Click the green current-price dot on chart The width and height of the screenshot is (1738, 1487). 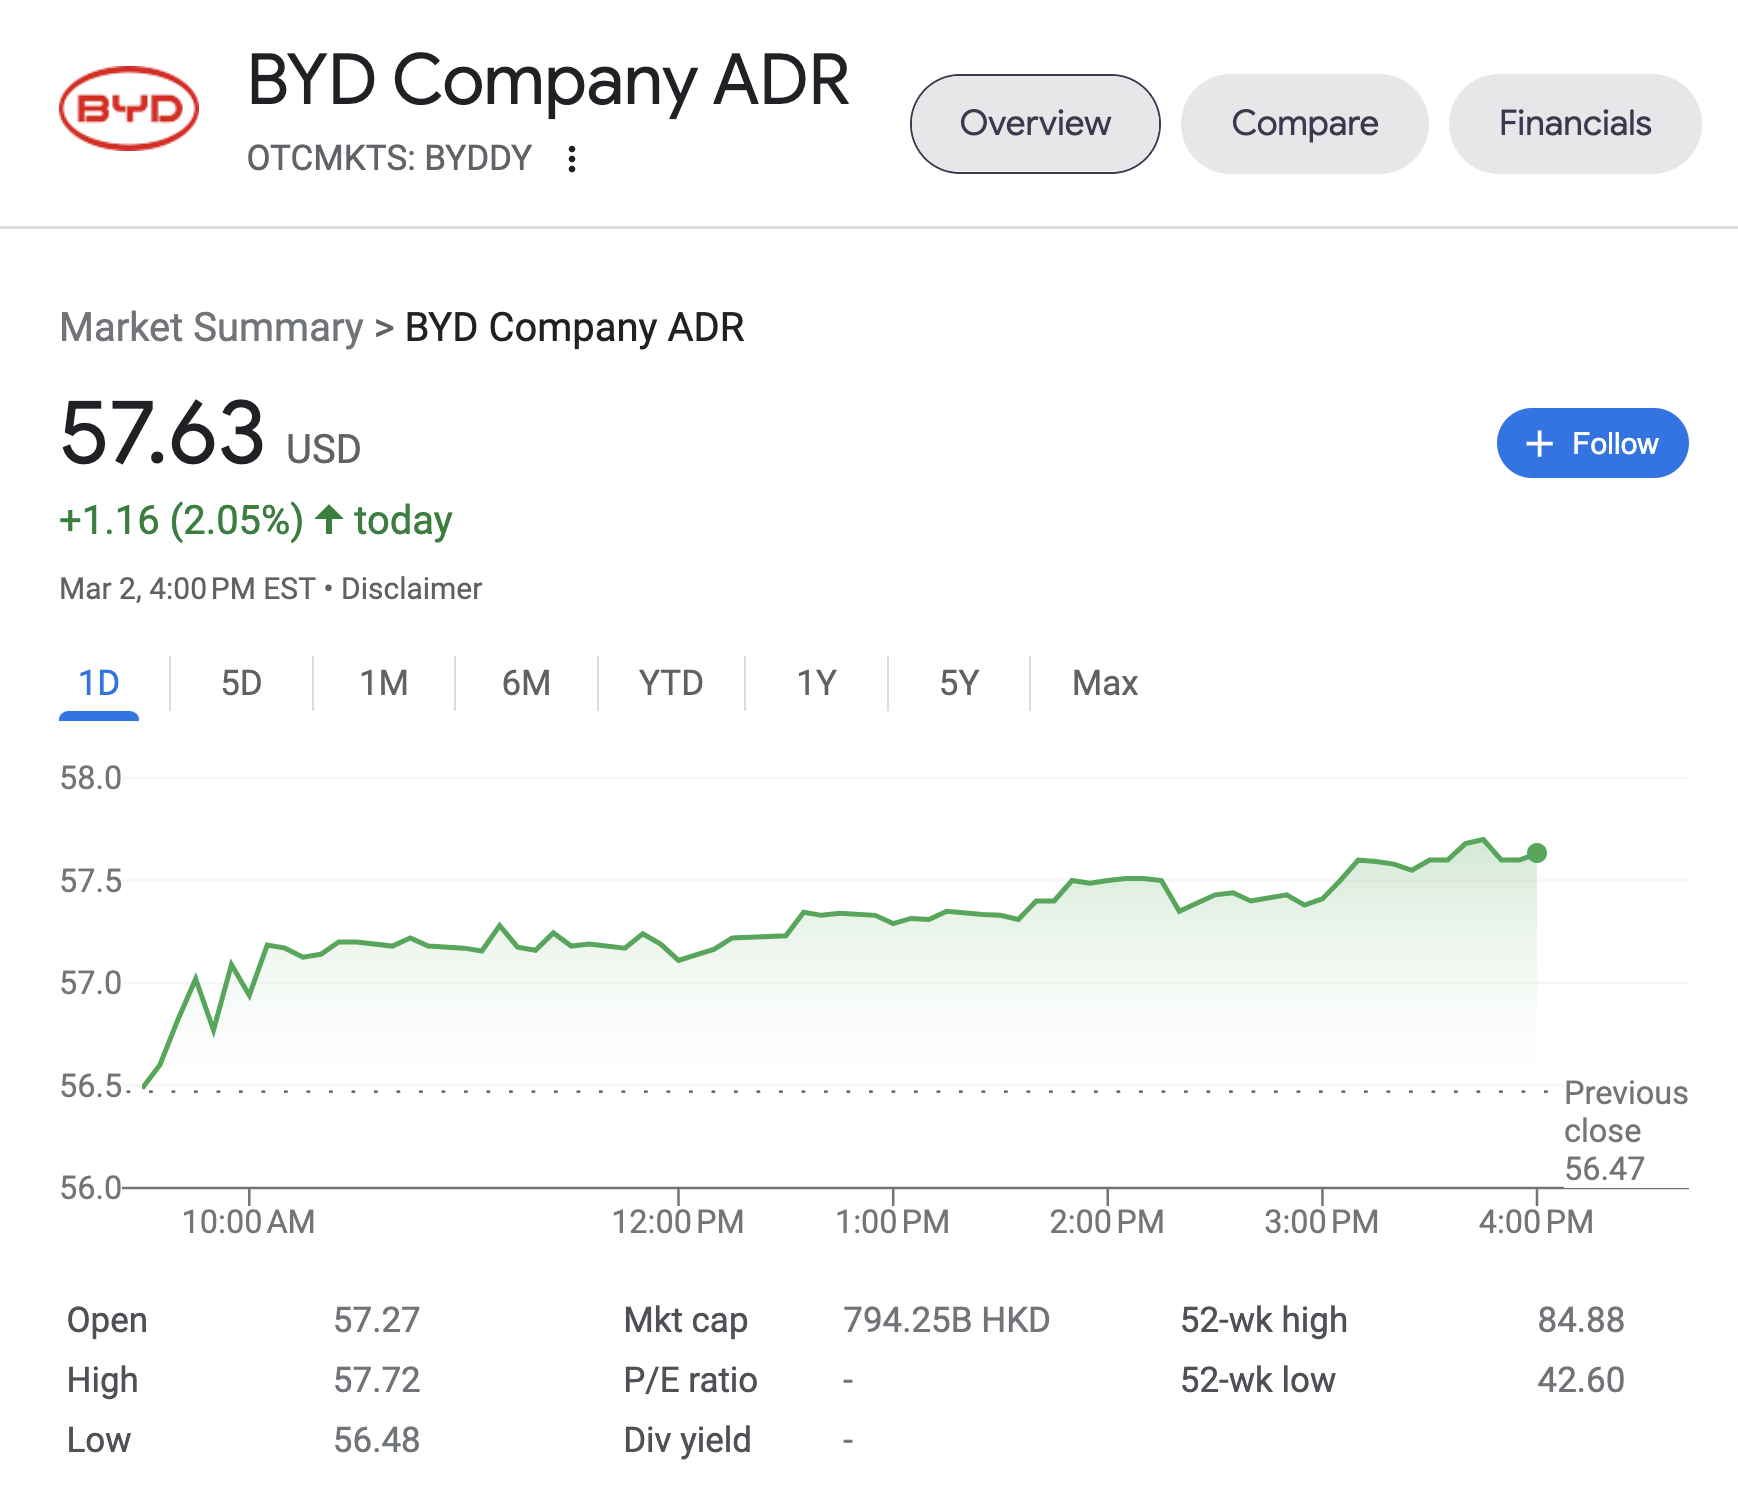pos(1537,853)
